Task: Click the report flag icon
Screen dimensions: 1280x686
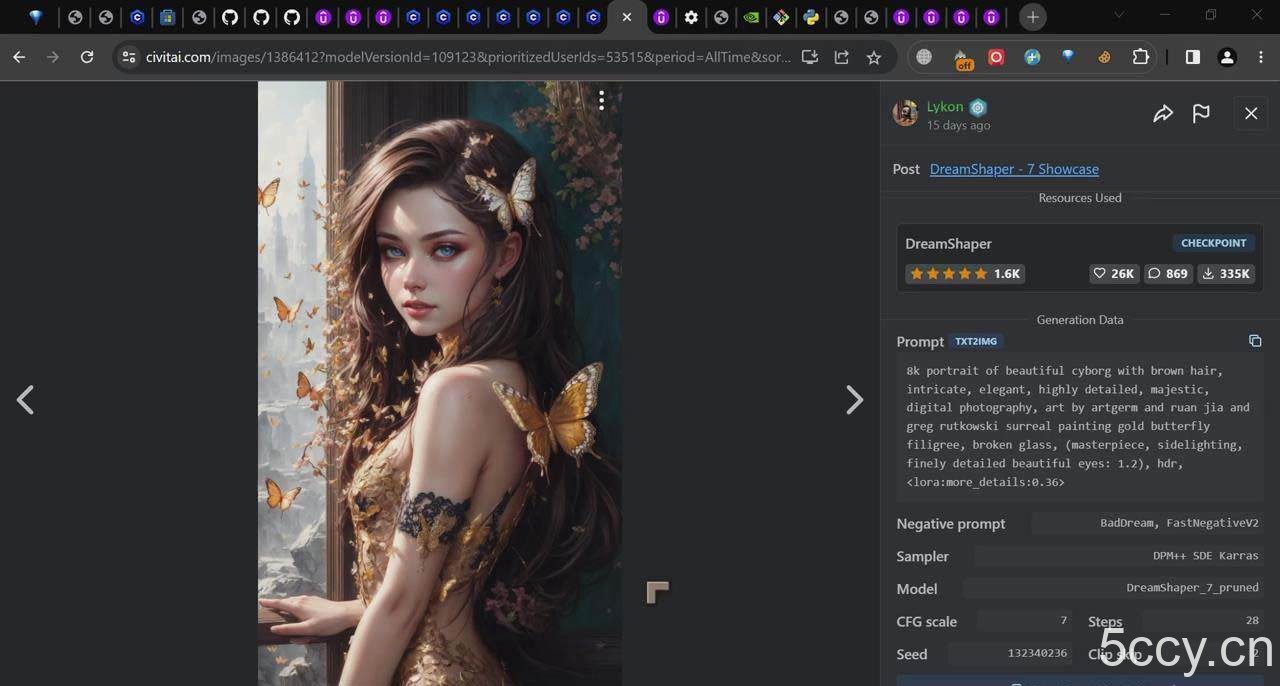Action: (1201, 114)
